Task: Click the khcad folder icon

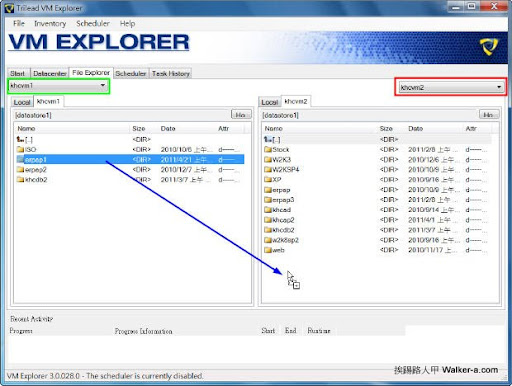Action: coord(268,210)
